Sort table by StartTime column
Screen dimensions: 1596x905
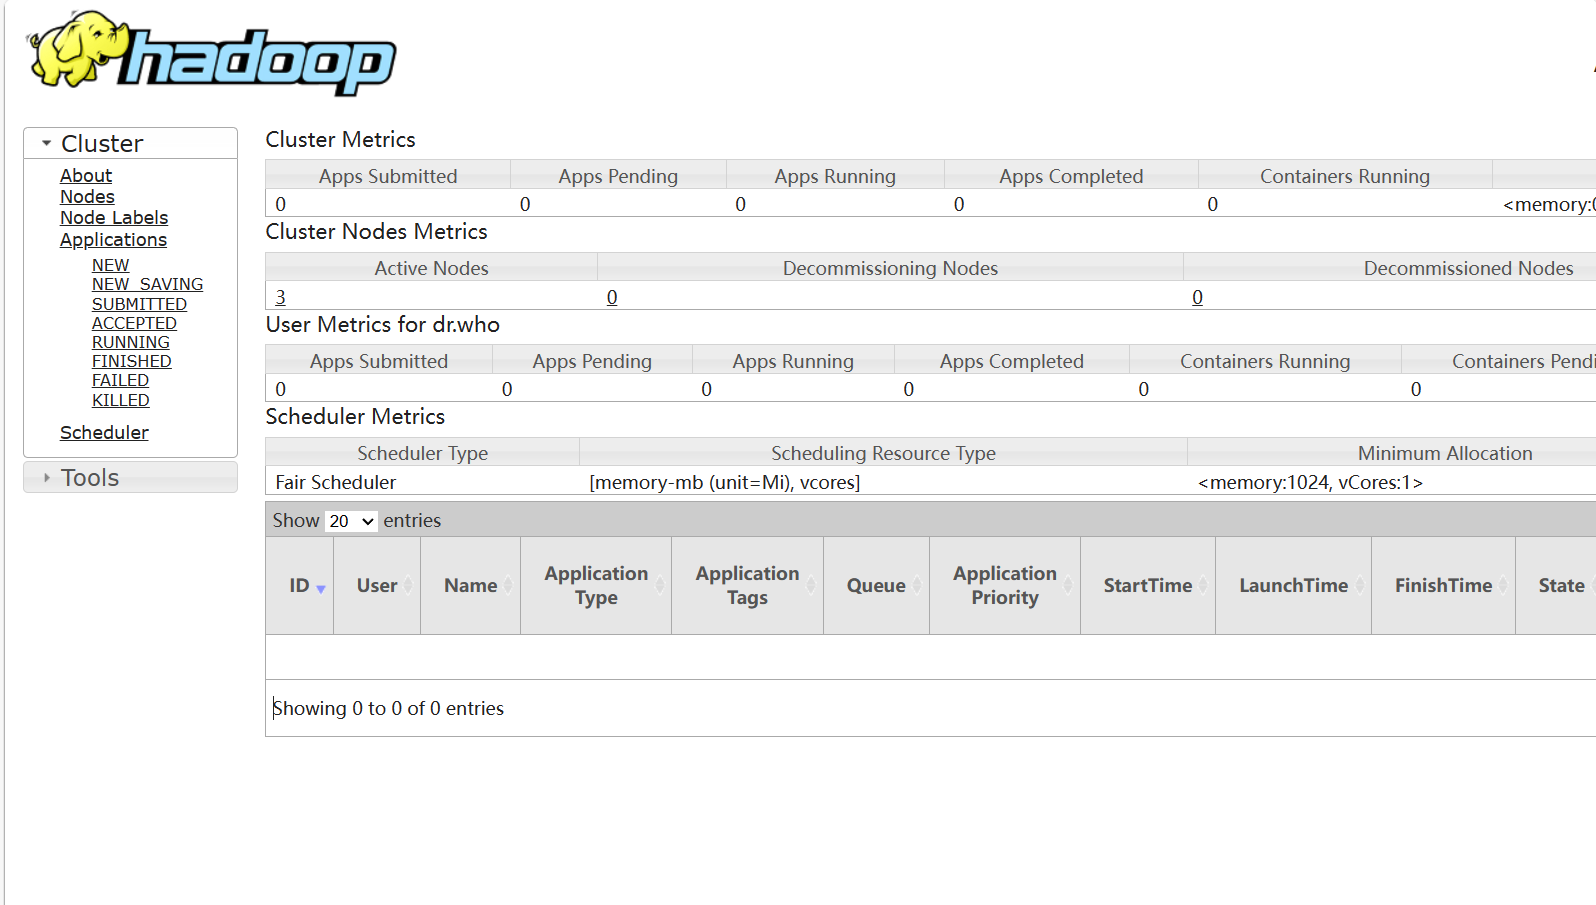tap(1147, 586)
